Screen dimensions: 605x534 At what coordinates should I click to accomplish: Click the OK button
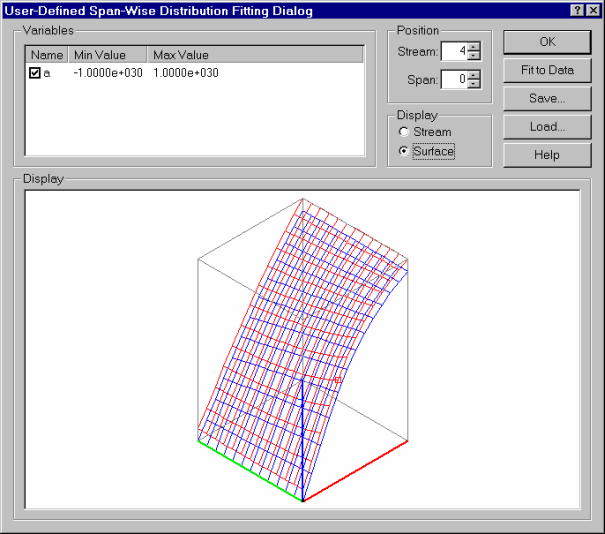tap(547, 42)
